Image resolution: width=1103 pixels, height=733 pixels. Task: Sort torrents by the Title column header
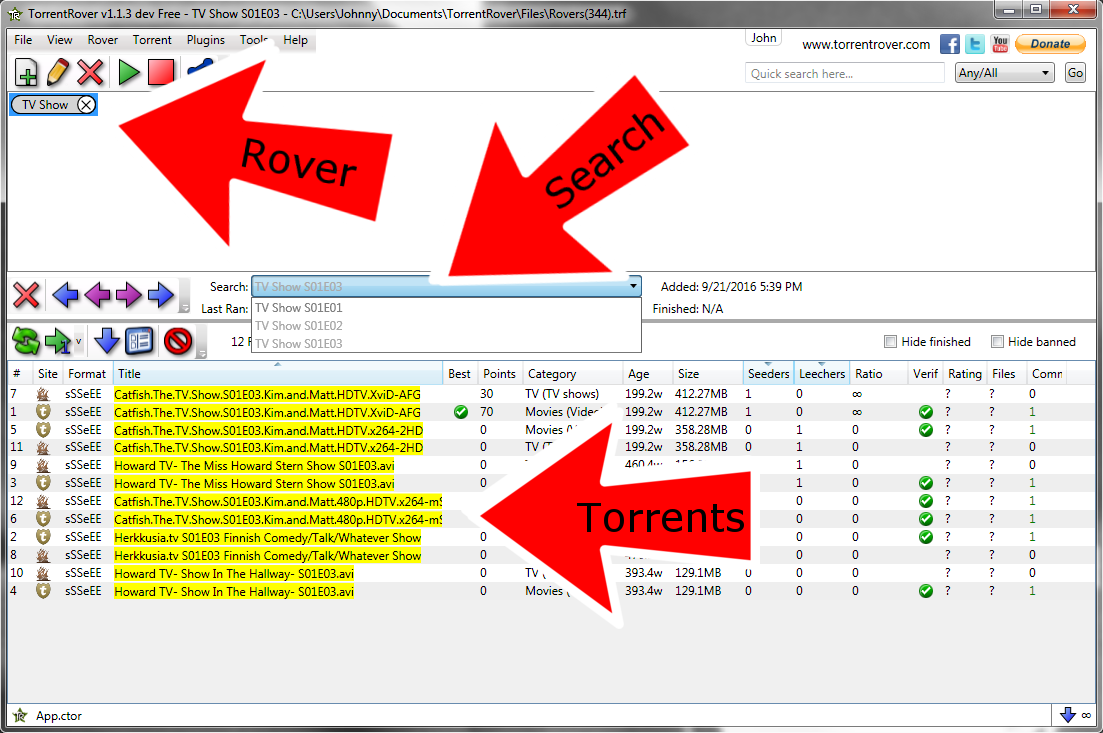(x=278, y=374)
